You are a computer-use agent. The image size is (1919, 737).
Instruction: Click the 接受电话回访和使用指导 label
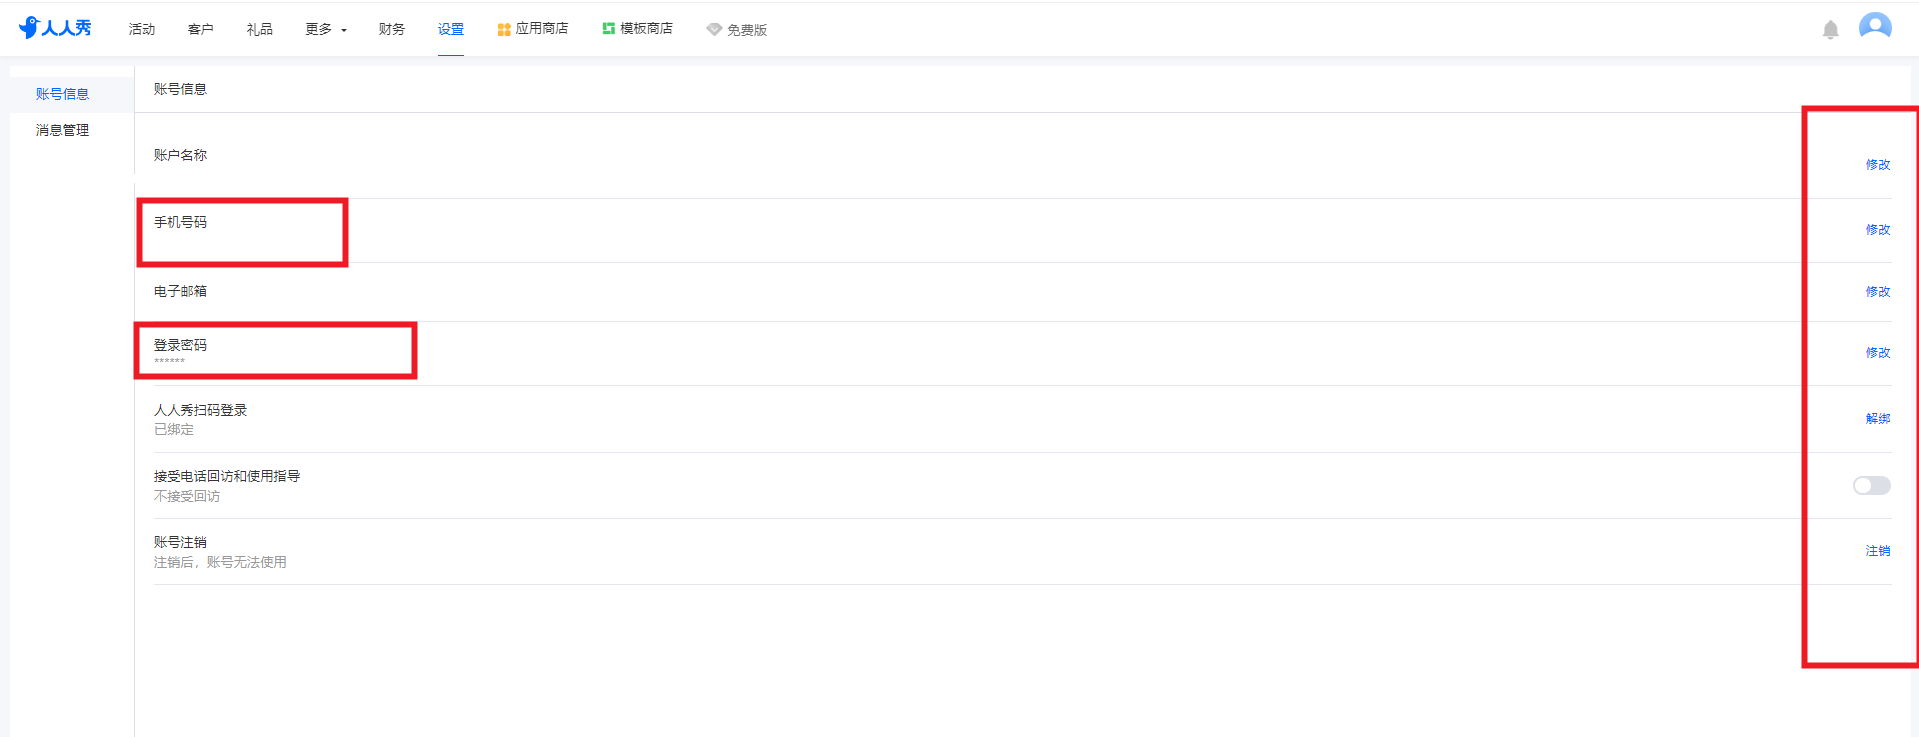(x=227, y=476)
